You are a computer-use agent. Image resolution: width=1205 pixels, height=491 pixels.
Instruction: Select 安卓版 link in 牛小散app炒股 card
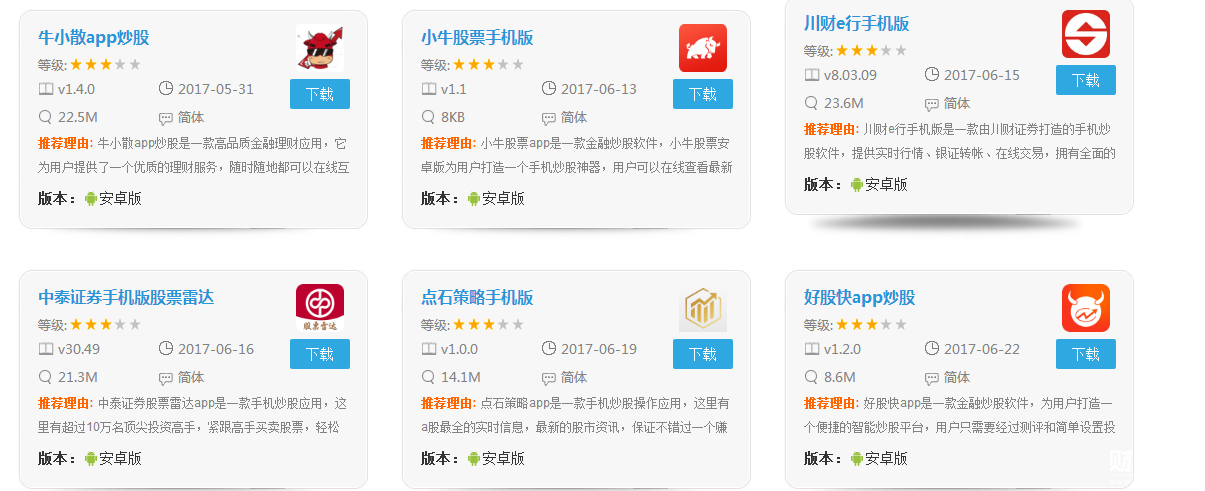click(x=120, y=198)
